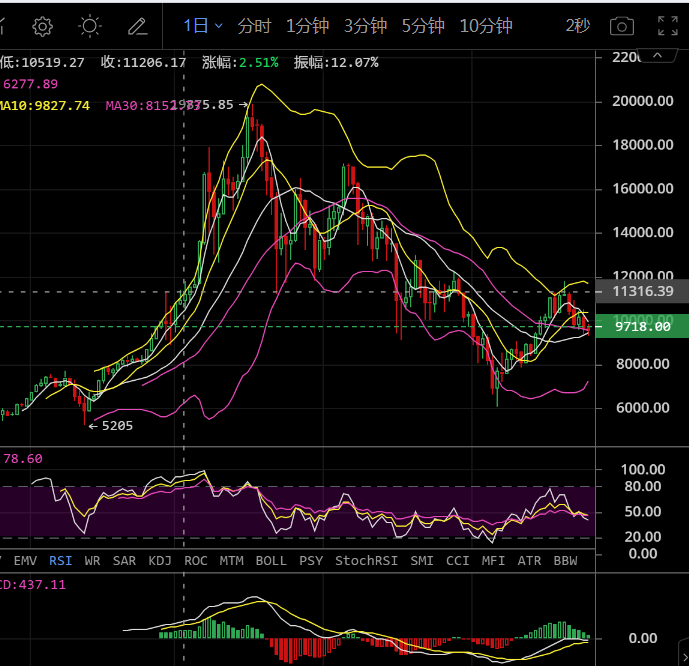Image resolution: width=689 pixels, height=666 pixels.
Task: Collapse price axis using up chevron
Action: coord(657,56)
